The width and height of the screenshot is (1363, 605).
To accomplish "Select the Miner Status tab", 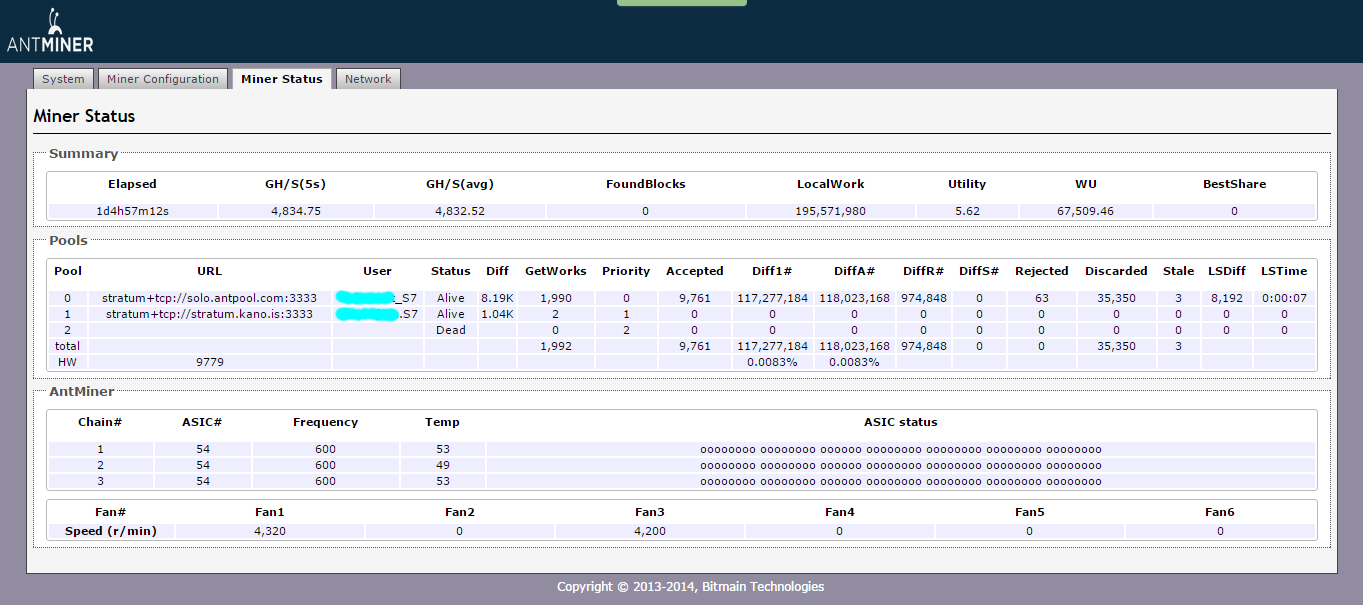I will click(x=282, y=79).
